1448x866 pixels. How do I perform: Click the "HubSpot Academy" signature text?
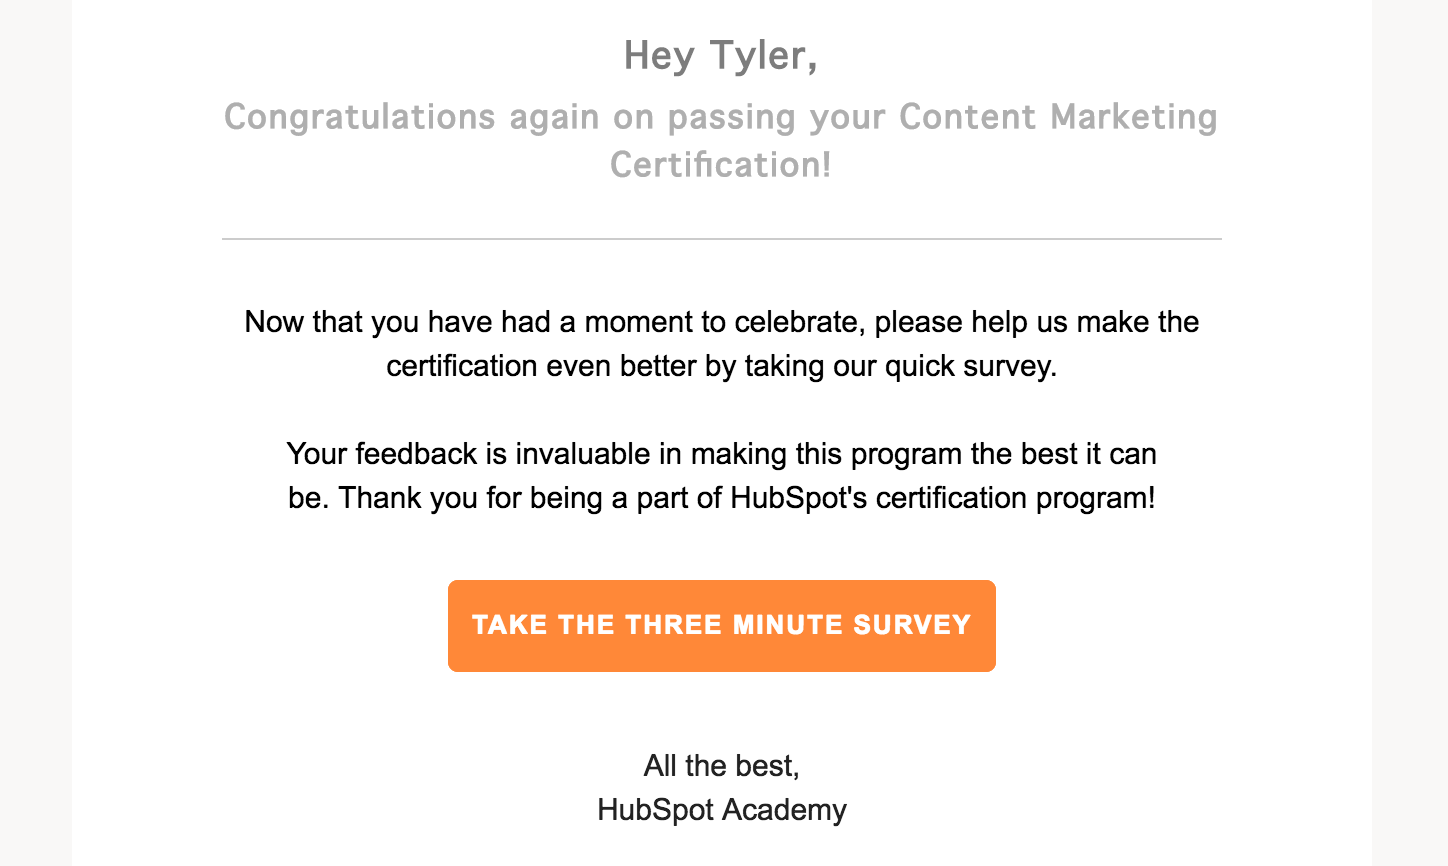(x=721, y=810)
